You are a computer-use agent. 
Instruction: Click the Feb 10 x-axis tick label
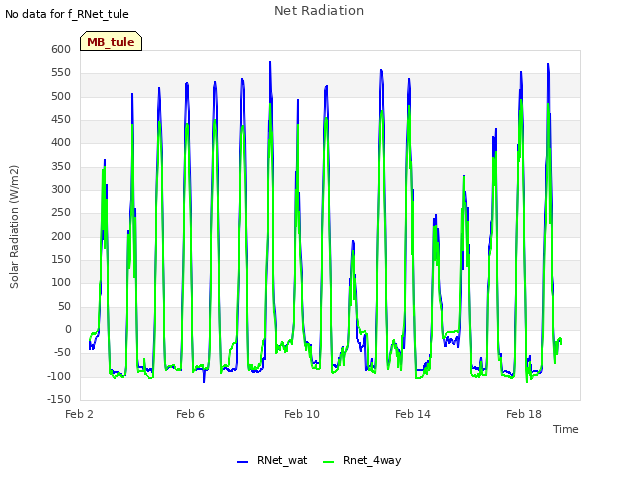(x=302, y=414)
